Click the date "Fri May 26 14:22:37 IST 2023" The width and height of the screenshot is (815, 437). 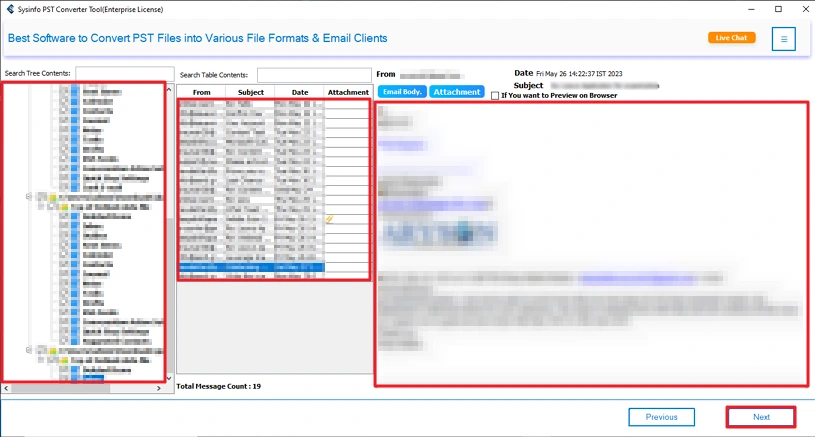(579, 74)
